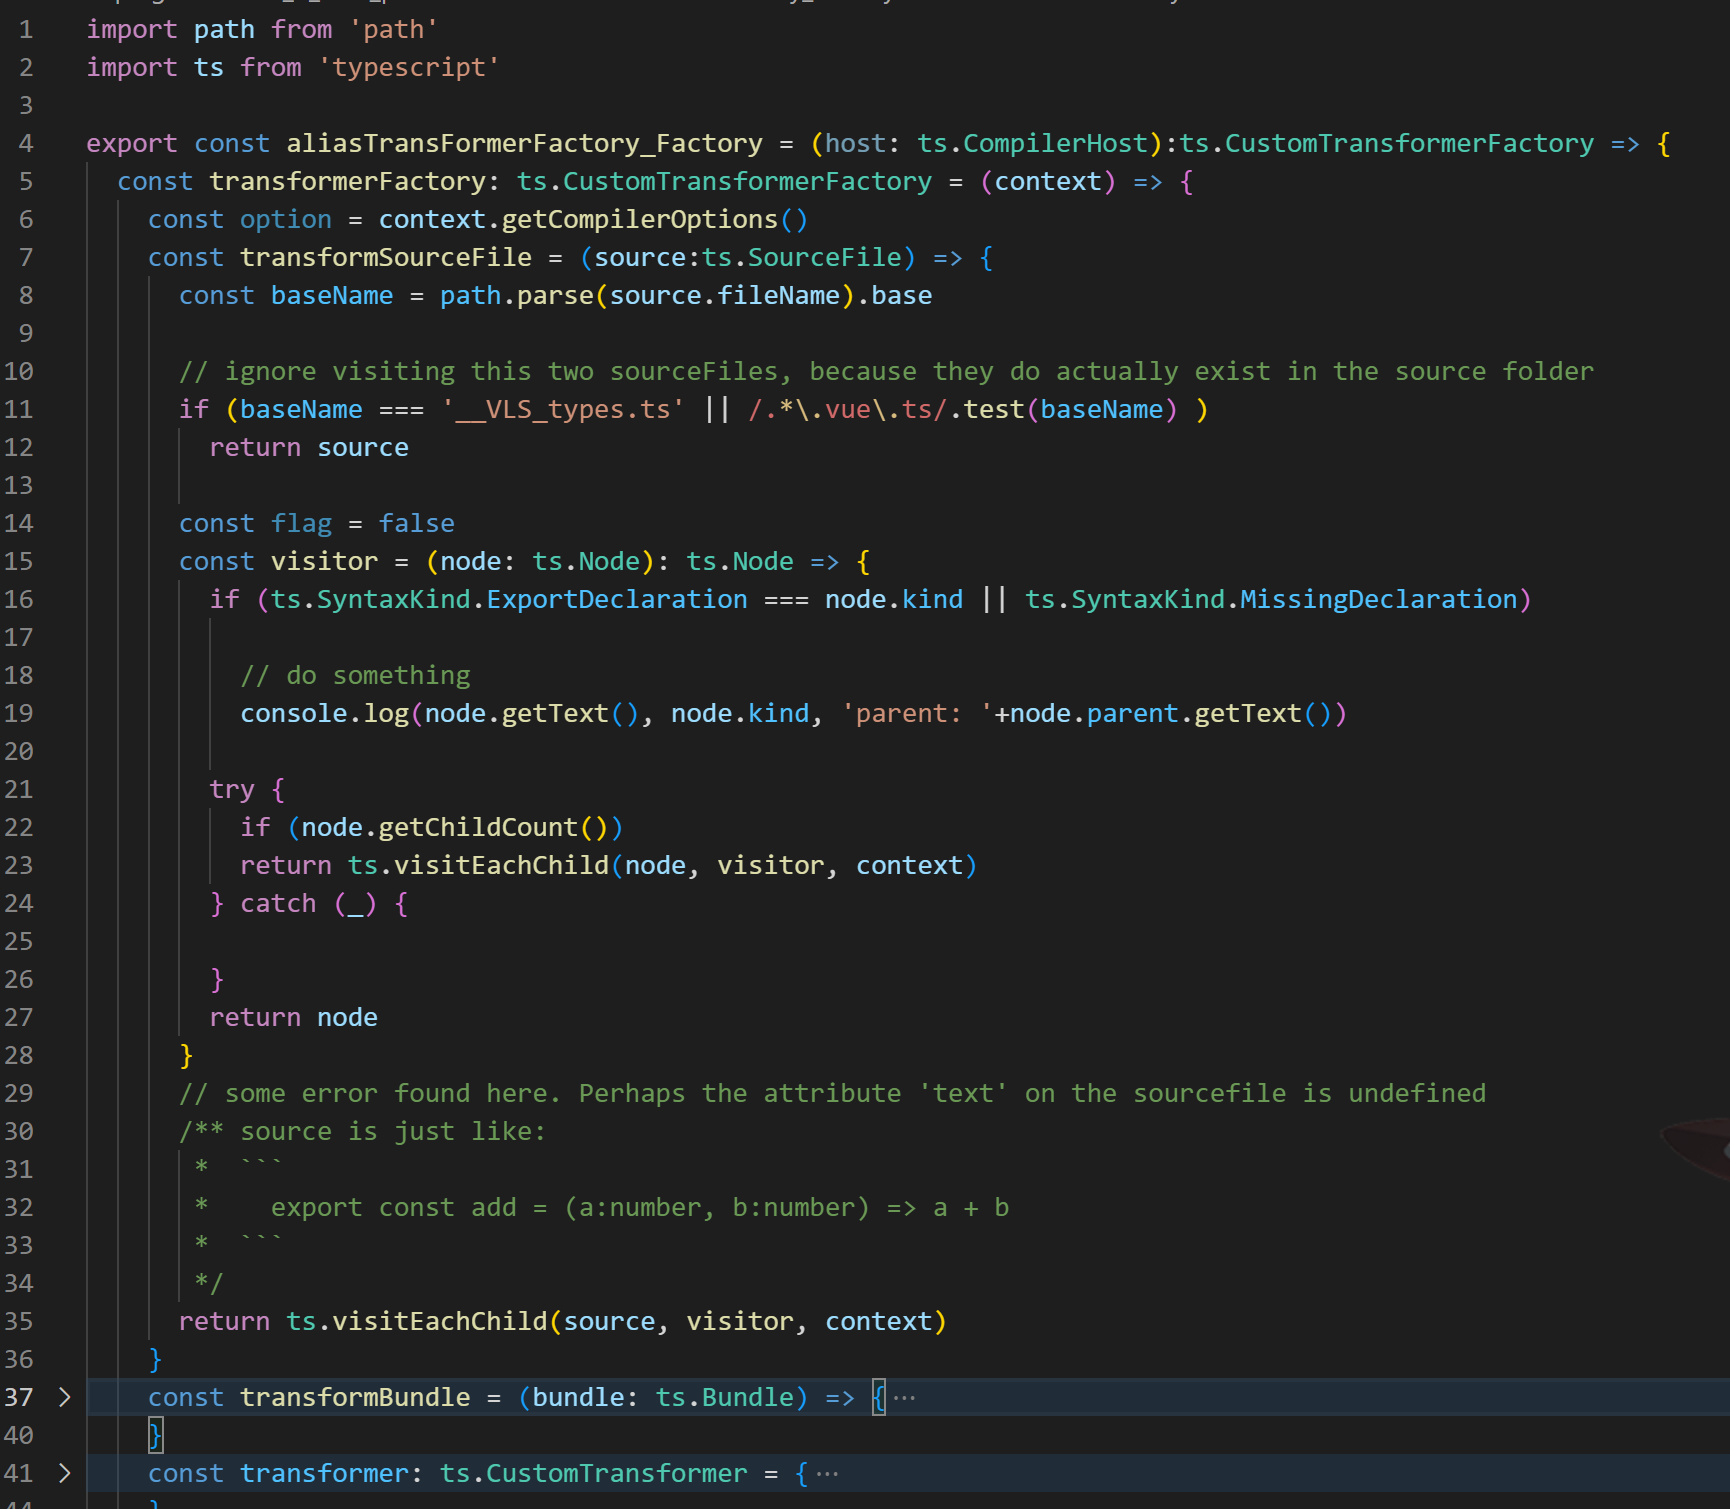Click the folded ellipsis after CustomTransformer brace
The height and width of the screenshot is (1509, 1730).
click(x=827, y=1473)
